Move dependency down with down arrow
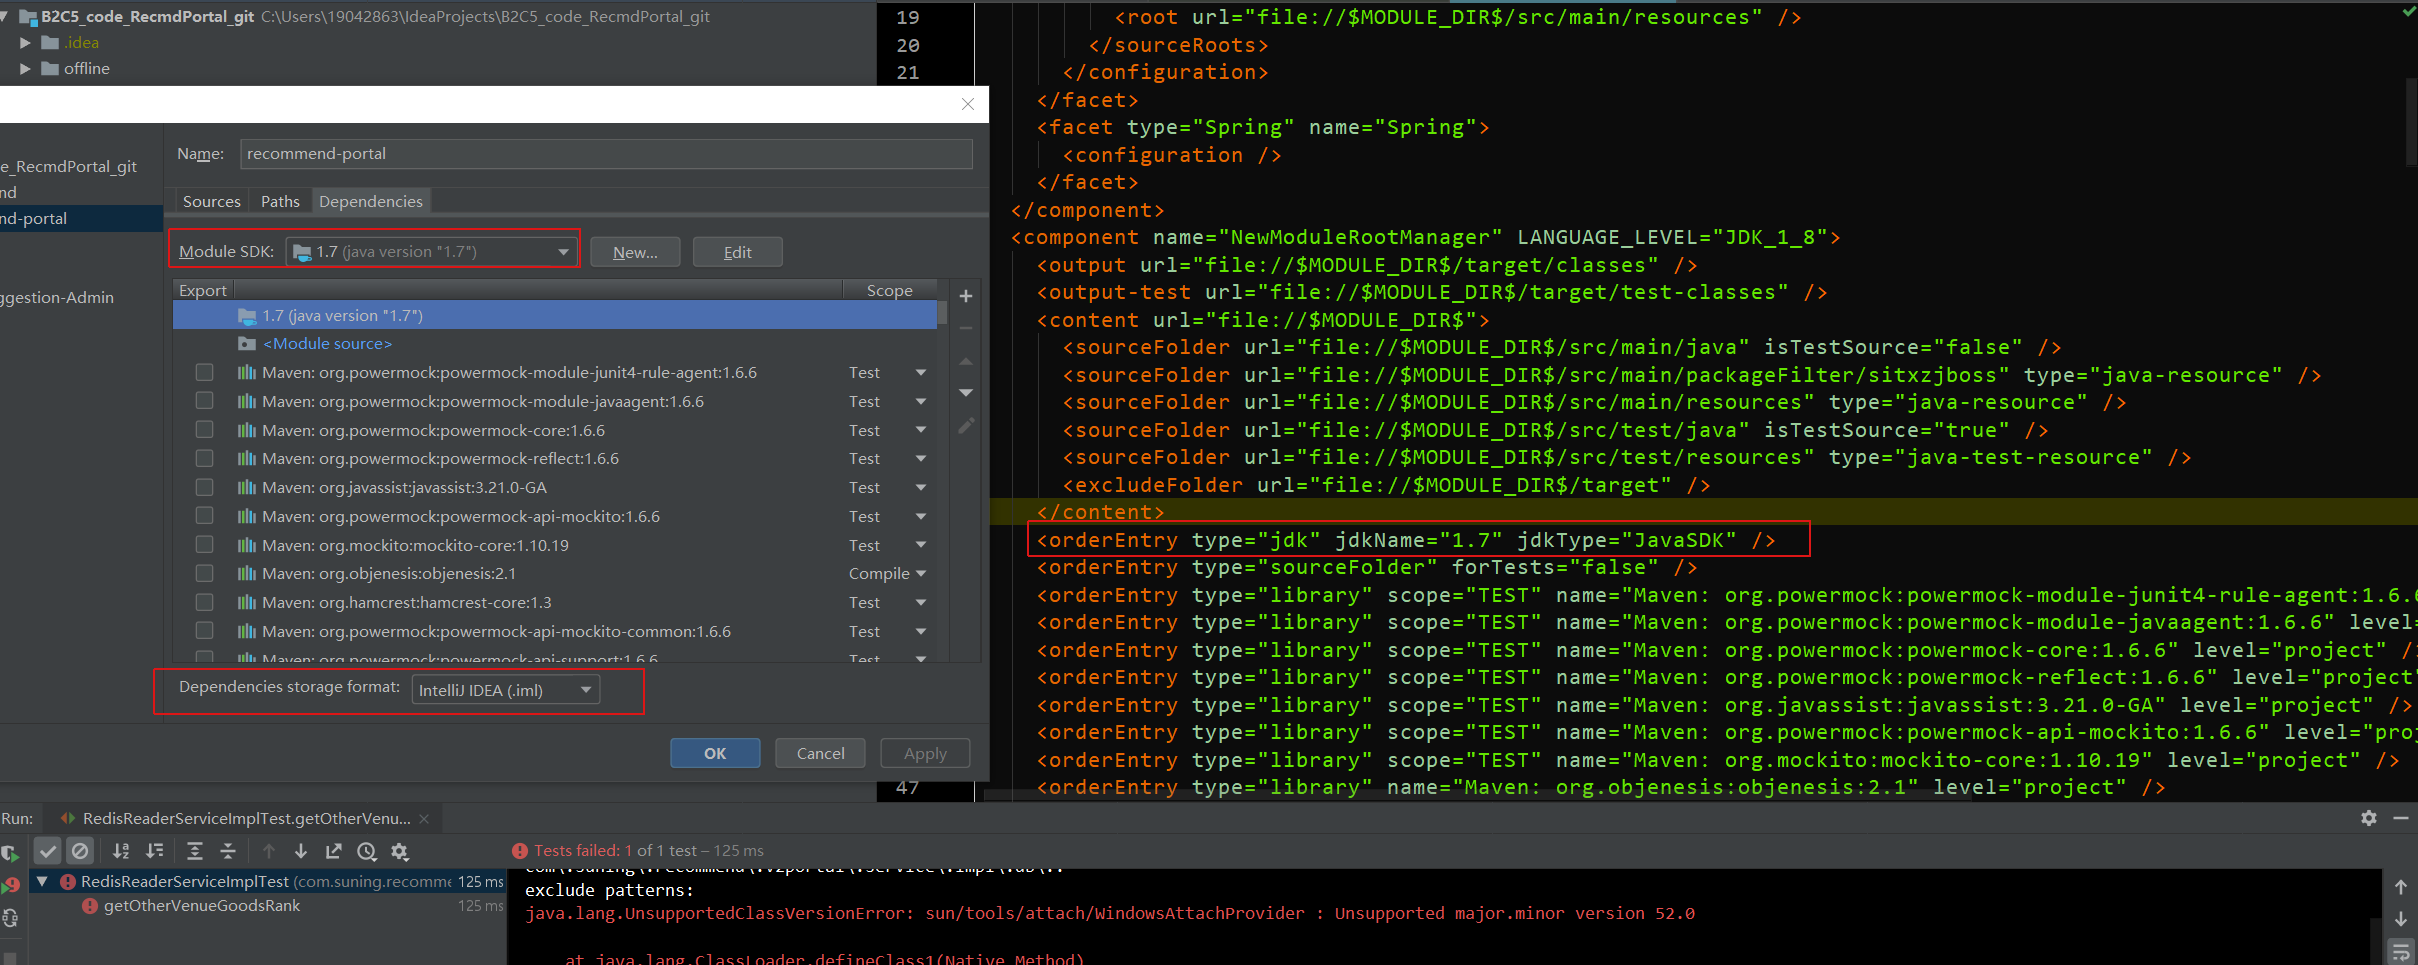 pyautogui.click(x=966, y=393)
